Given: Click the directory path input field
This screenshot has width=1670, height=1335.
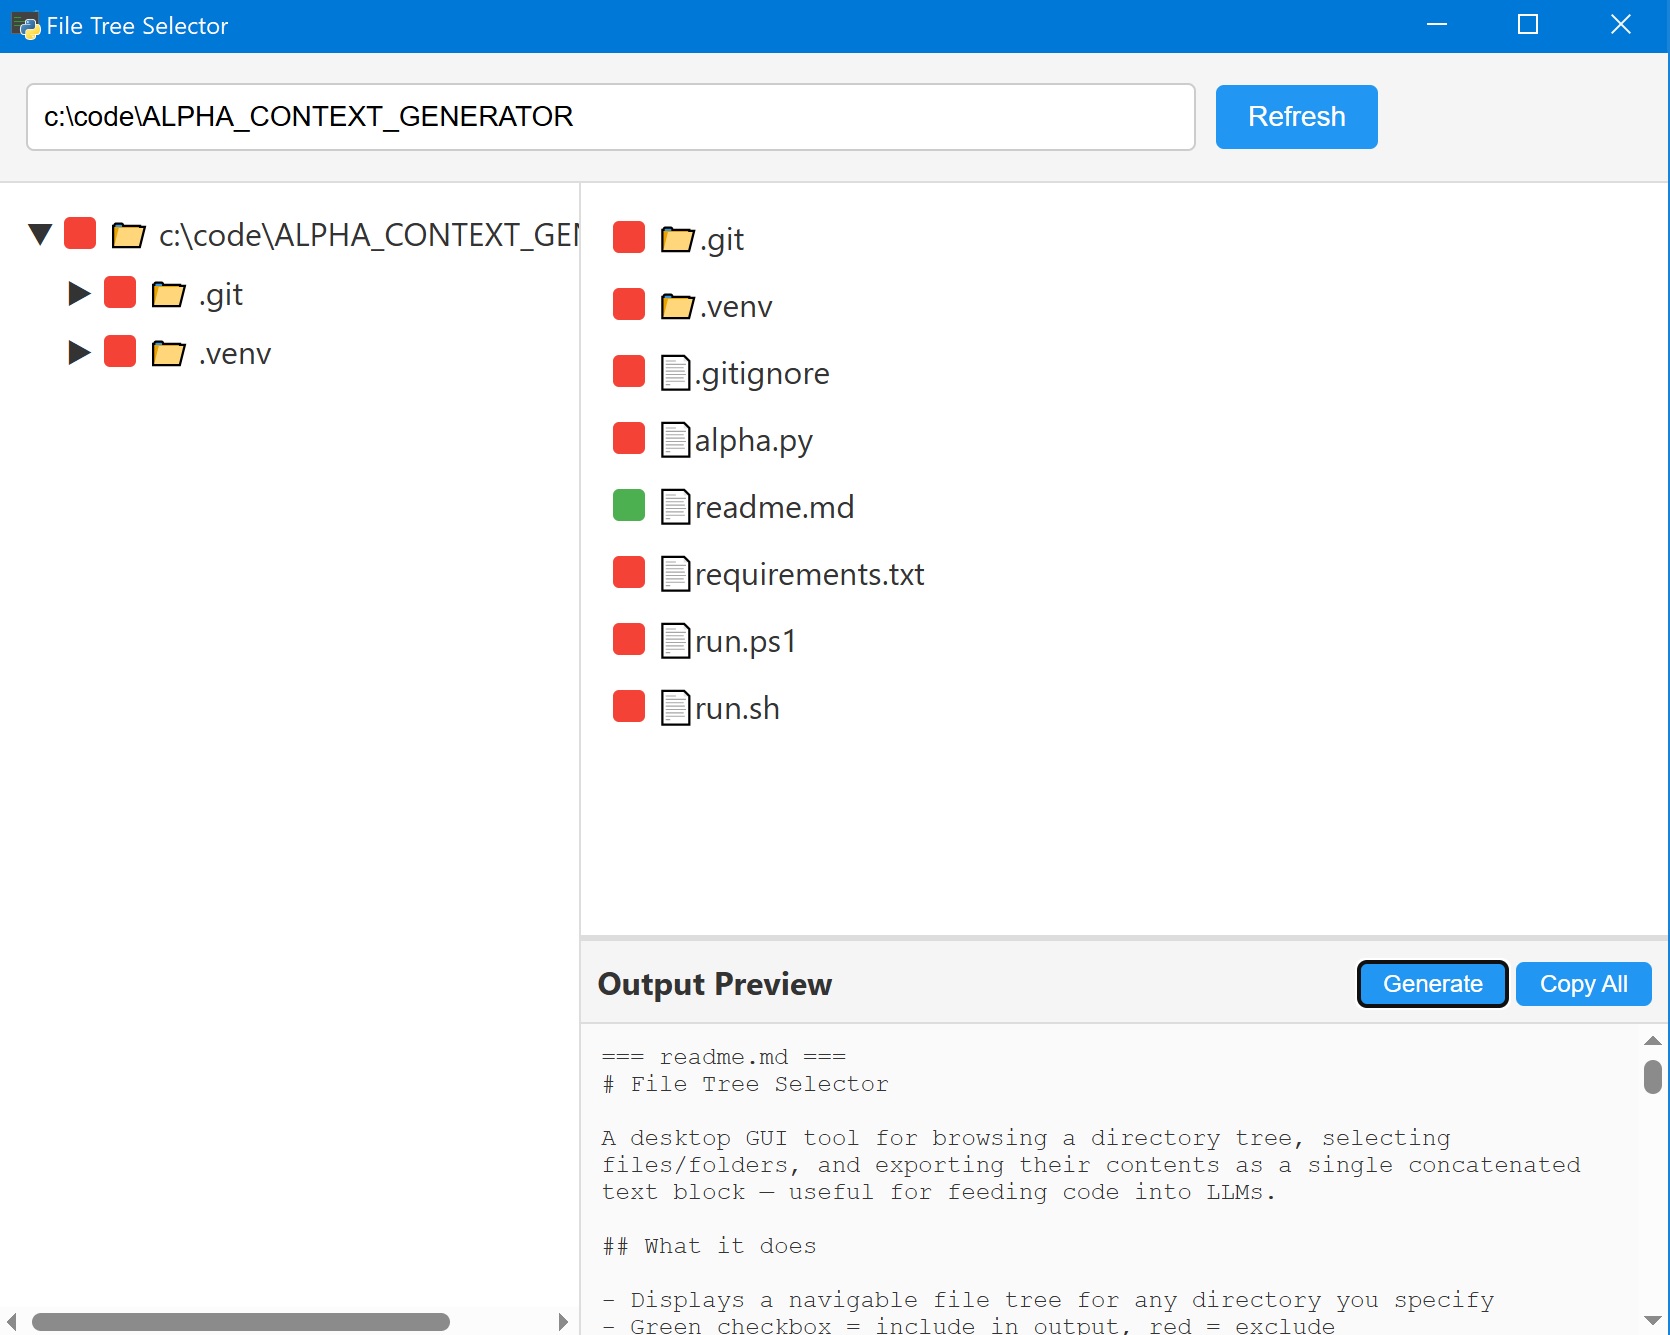Looking at the screenshot, I should pyautogui.click(x=610, y=117).
